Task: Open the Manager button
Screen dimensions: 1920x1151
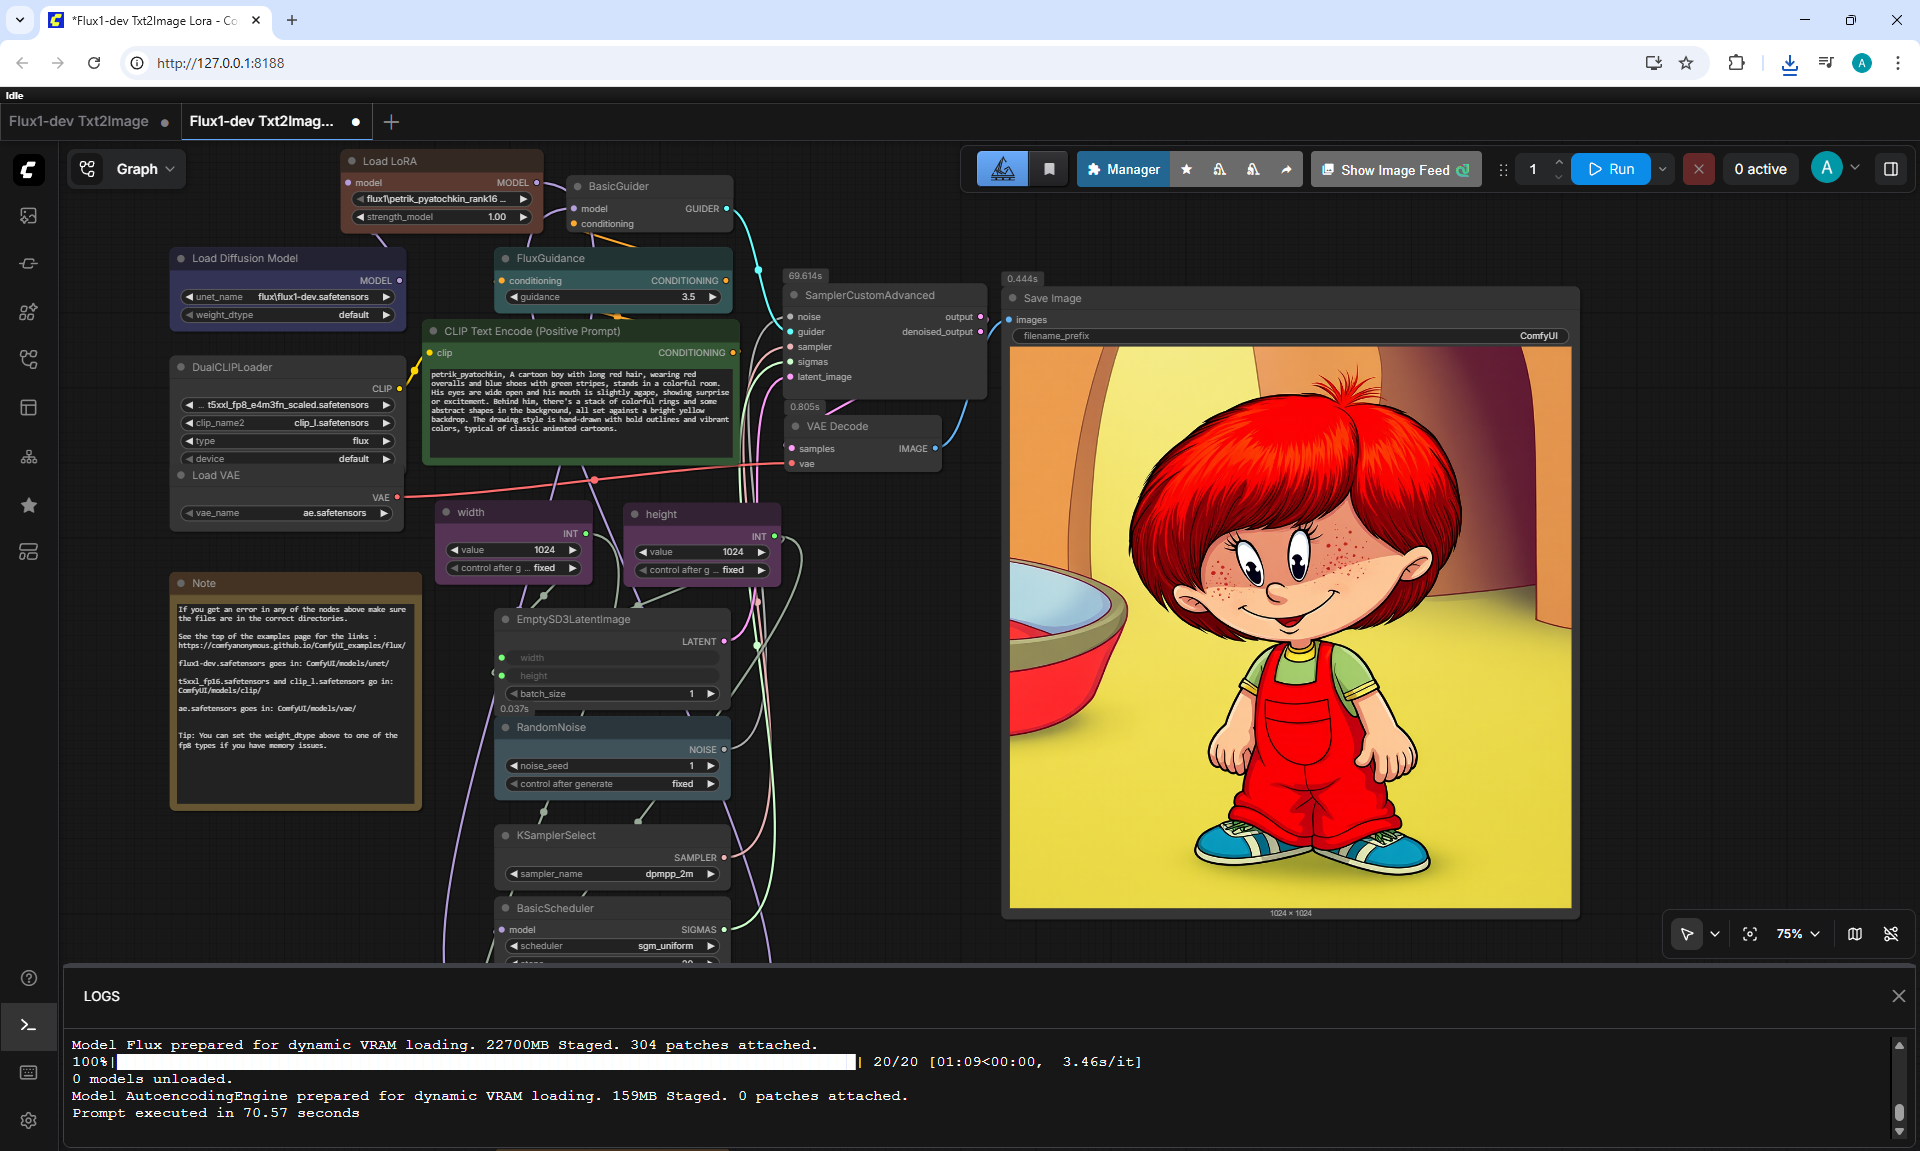Action: click(x=1123, y=169)
